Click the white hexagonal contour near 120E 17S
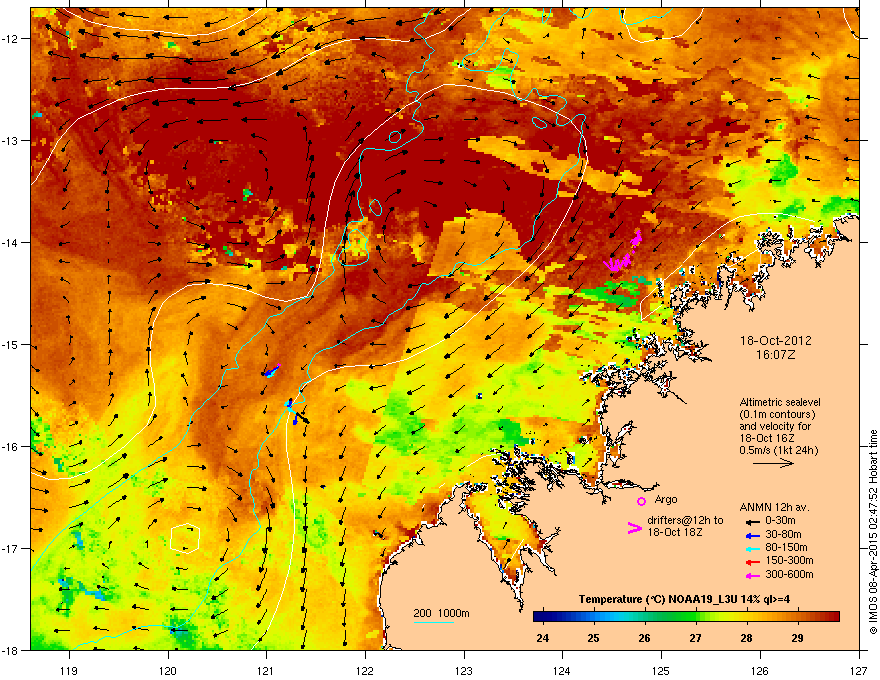The height and width of the screenshot is (680, 880). coord(185,538)
